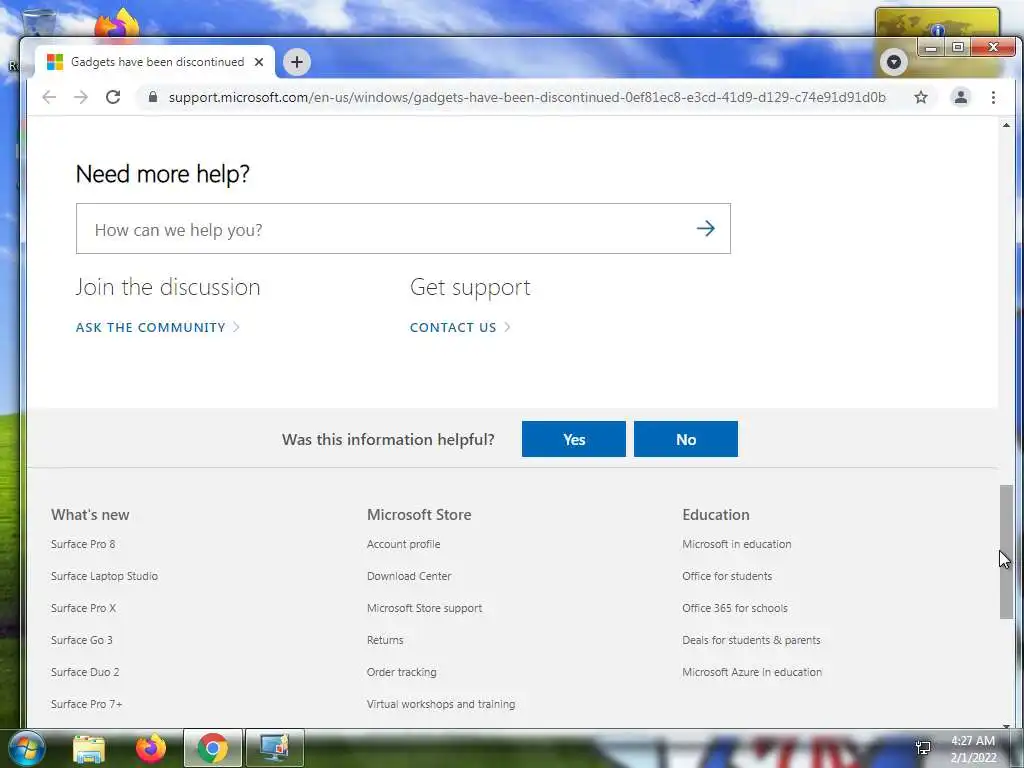
Task: Open the Chrome profile avatar icon
Action: 961,97
